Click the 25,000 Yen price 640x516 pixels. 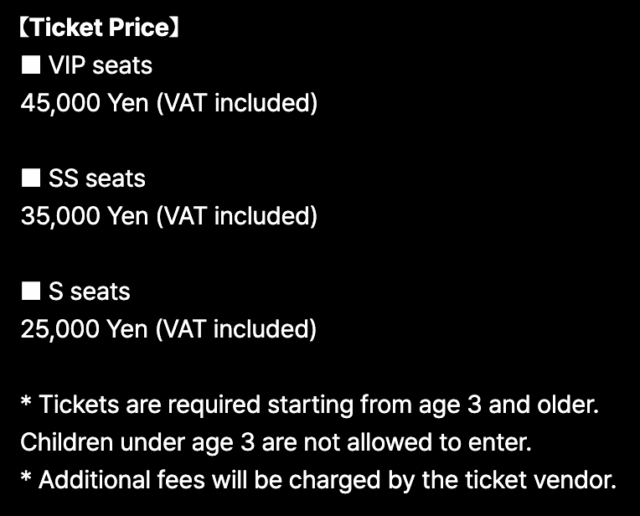click(84, 329)
